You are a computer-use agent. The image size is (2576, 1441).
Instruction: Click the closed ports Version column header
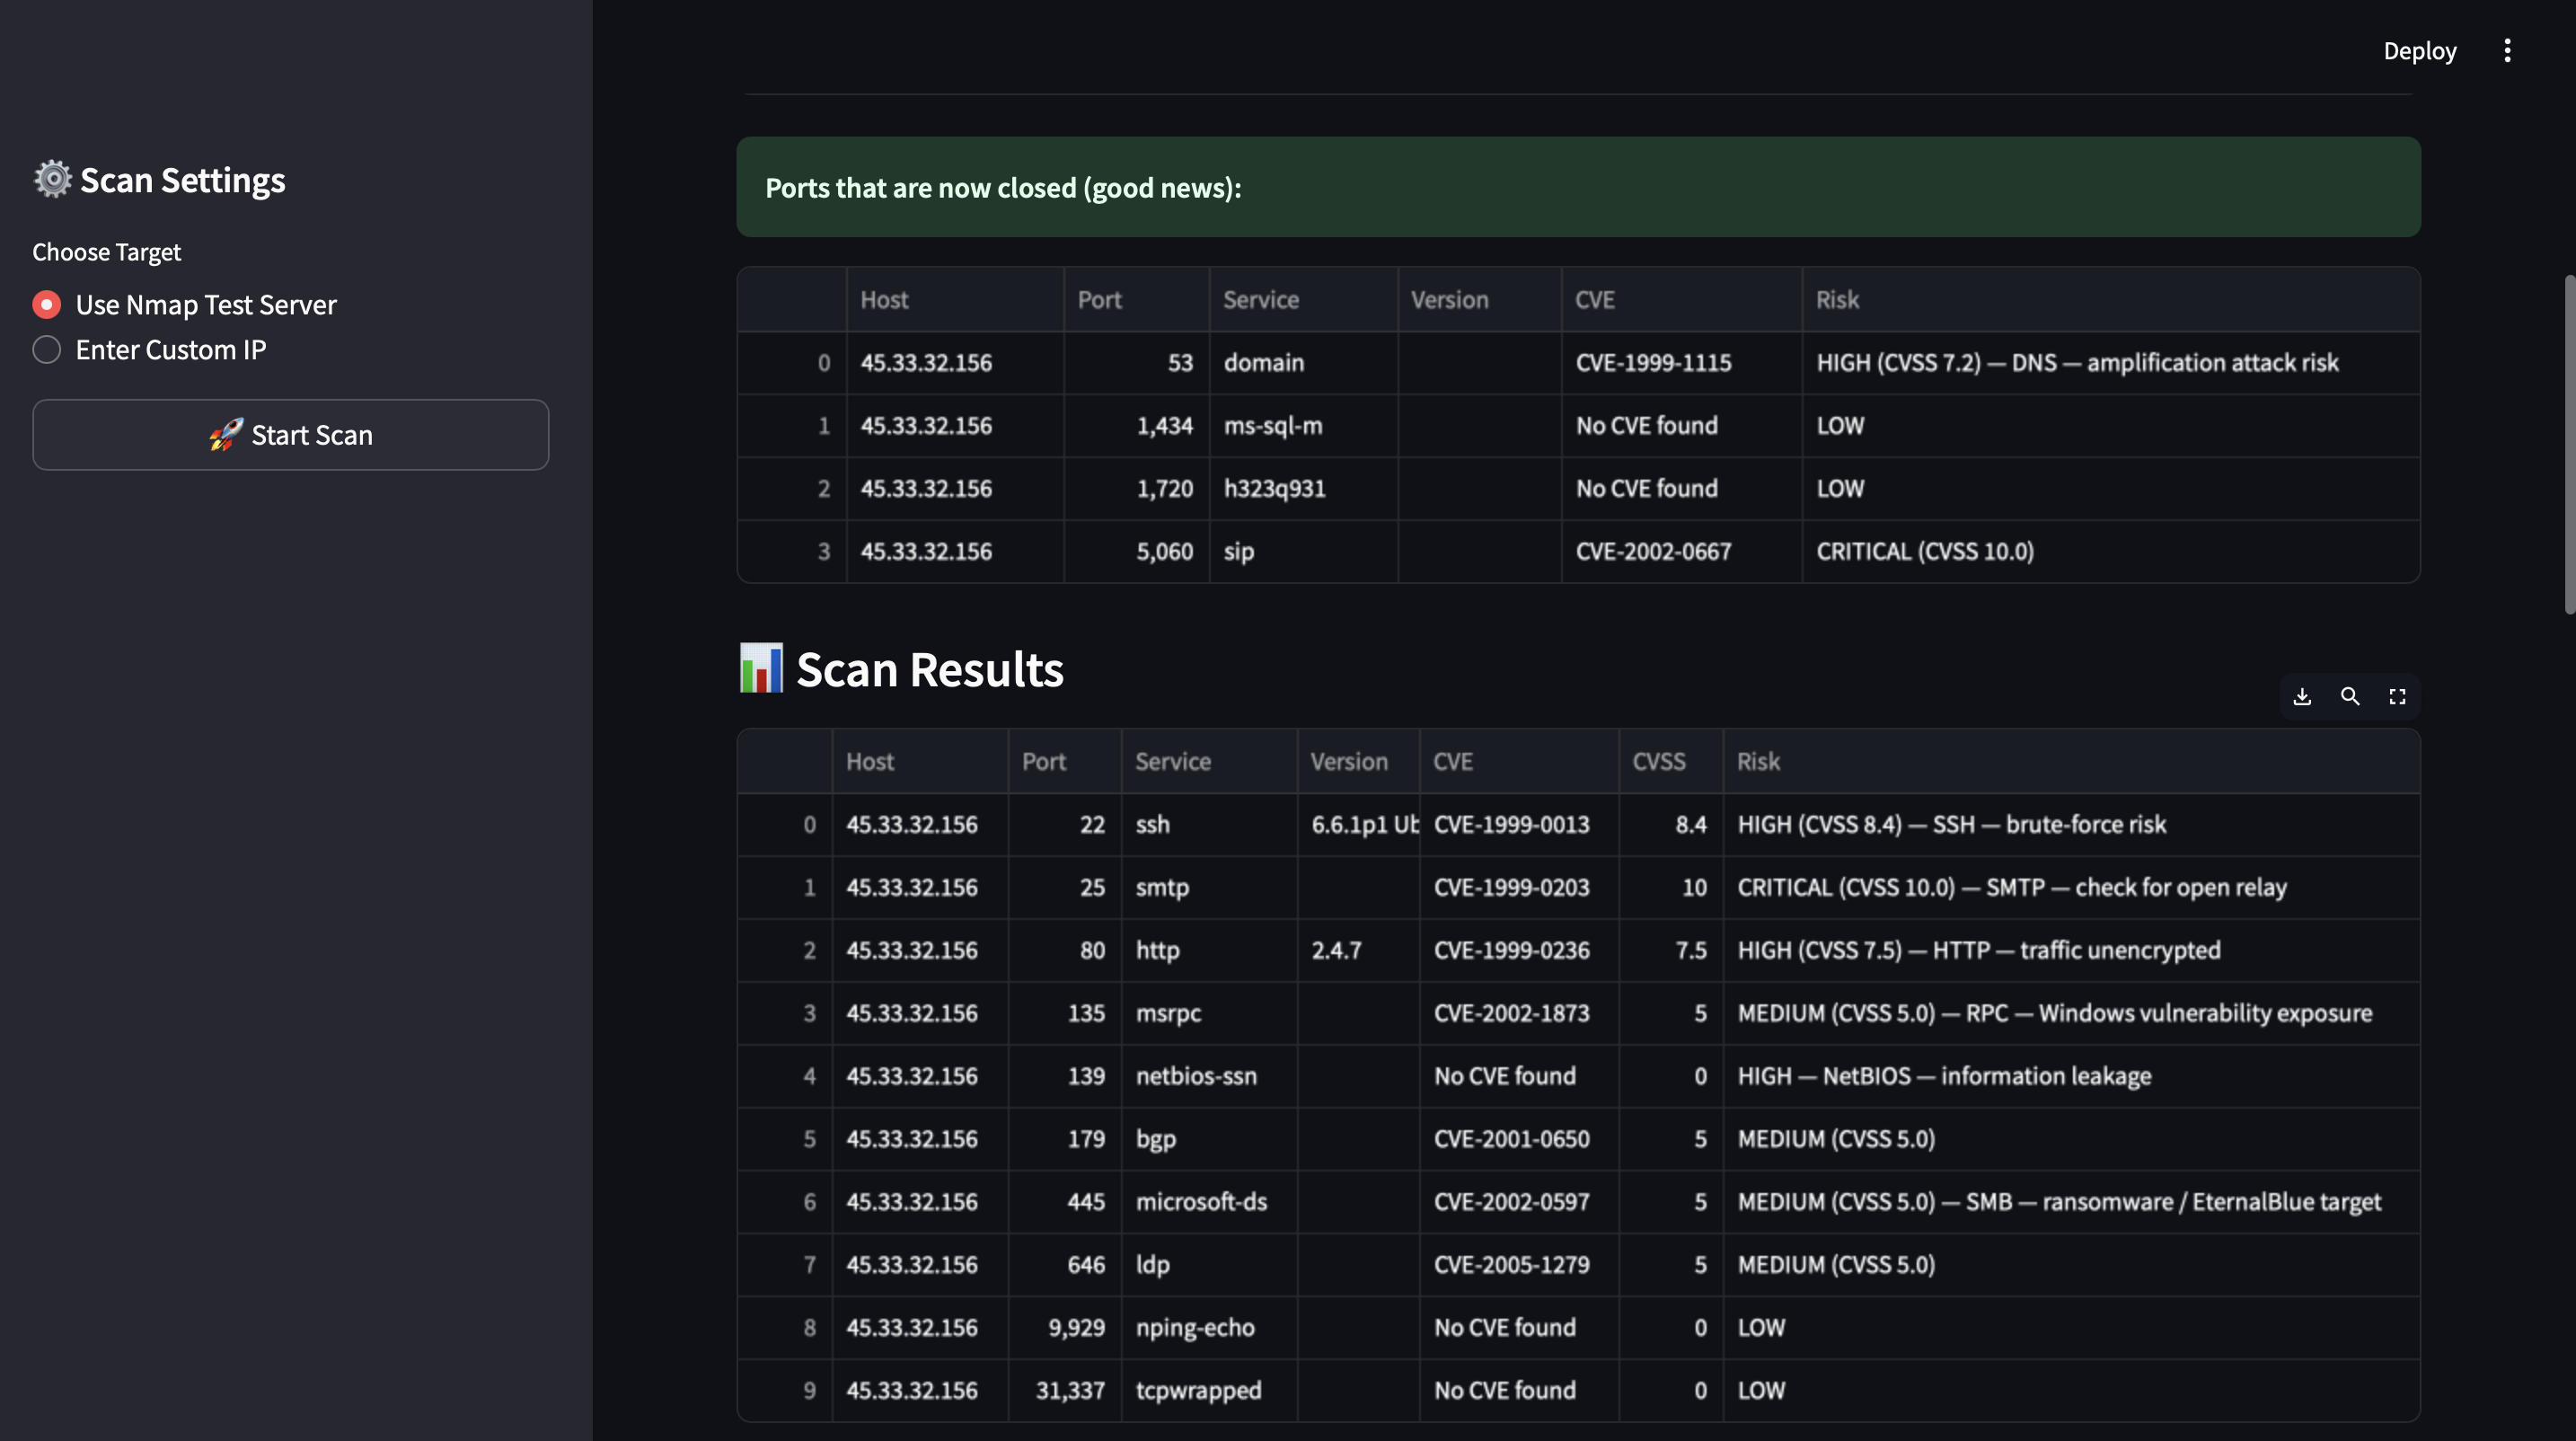tap(1479, 300)
